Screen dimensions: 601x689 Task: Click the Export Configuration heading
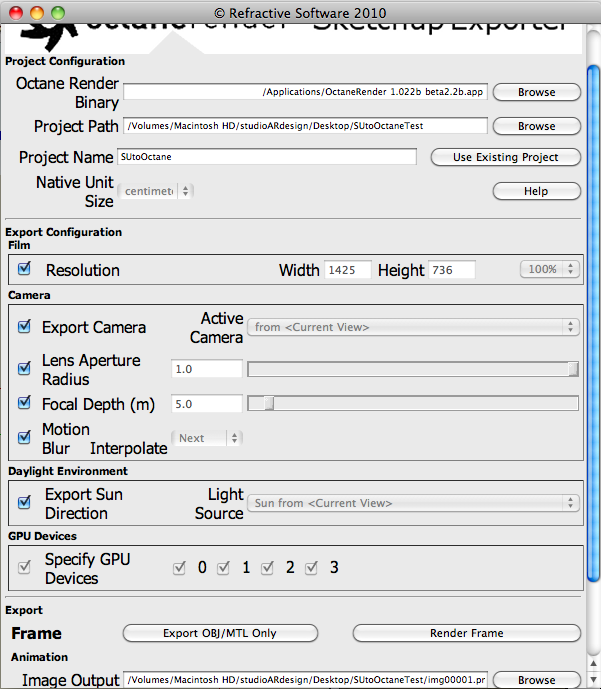point(64,232)
